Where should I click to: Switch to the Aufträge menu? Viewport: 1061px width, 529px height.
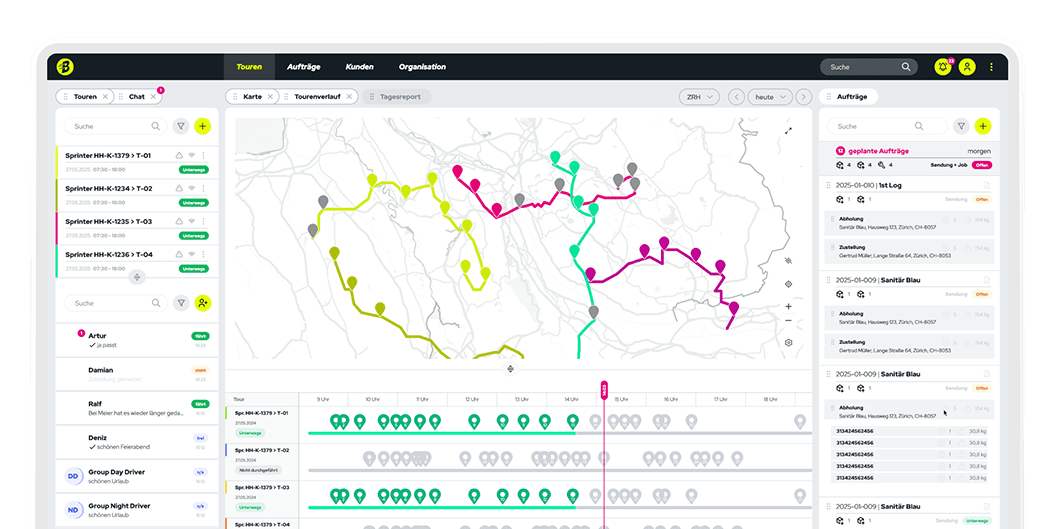click(x=303, y=67)
